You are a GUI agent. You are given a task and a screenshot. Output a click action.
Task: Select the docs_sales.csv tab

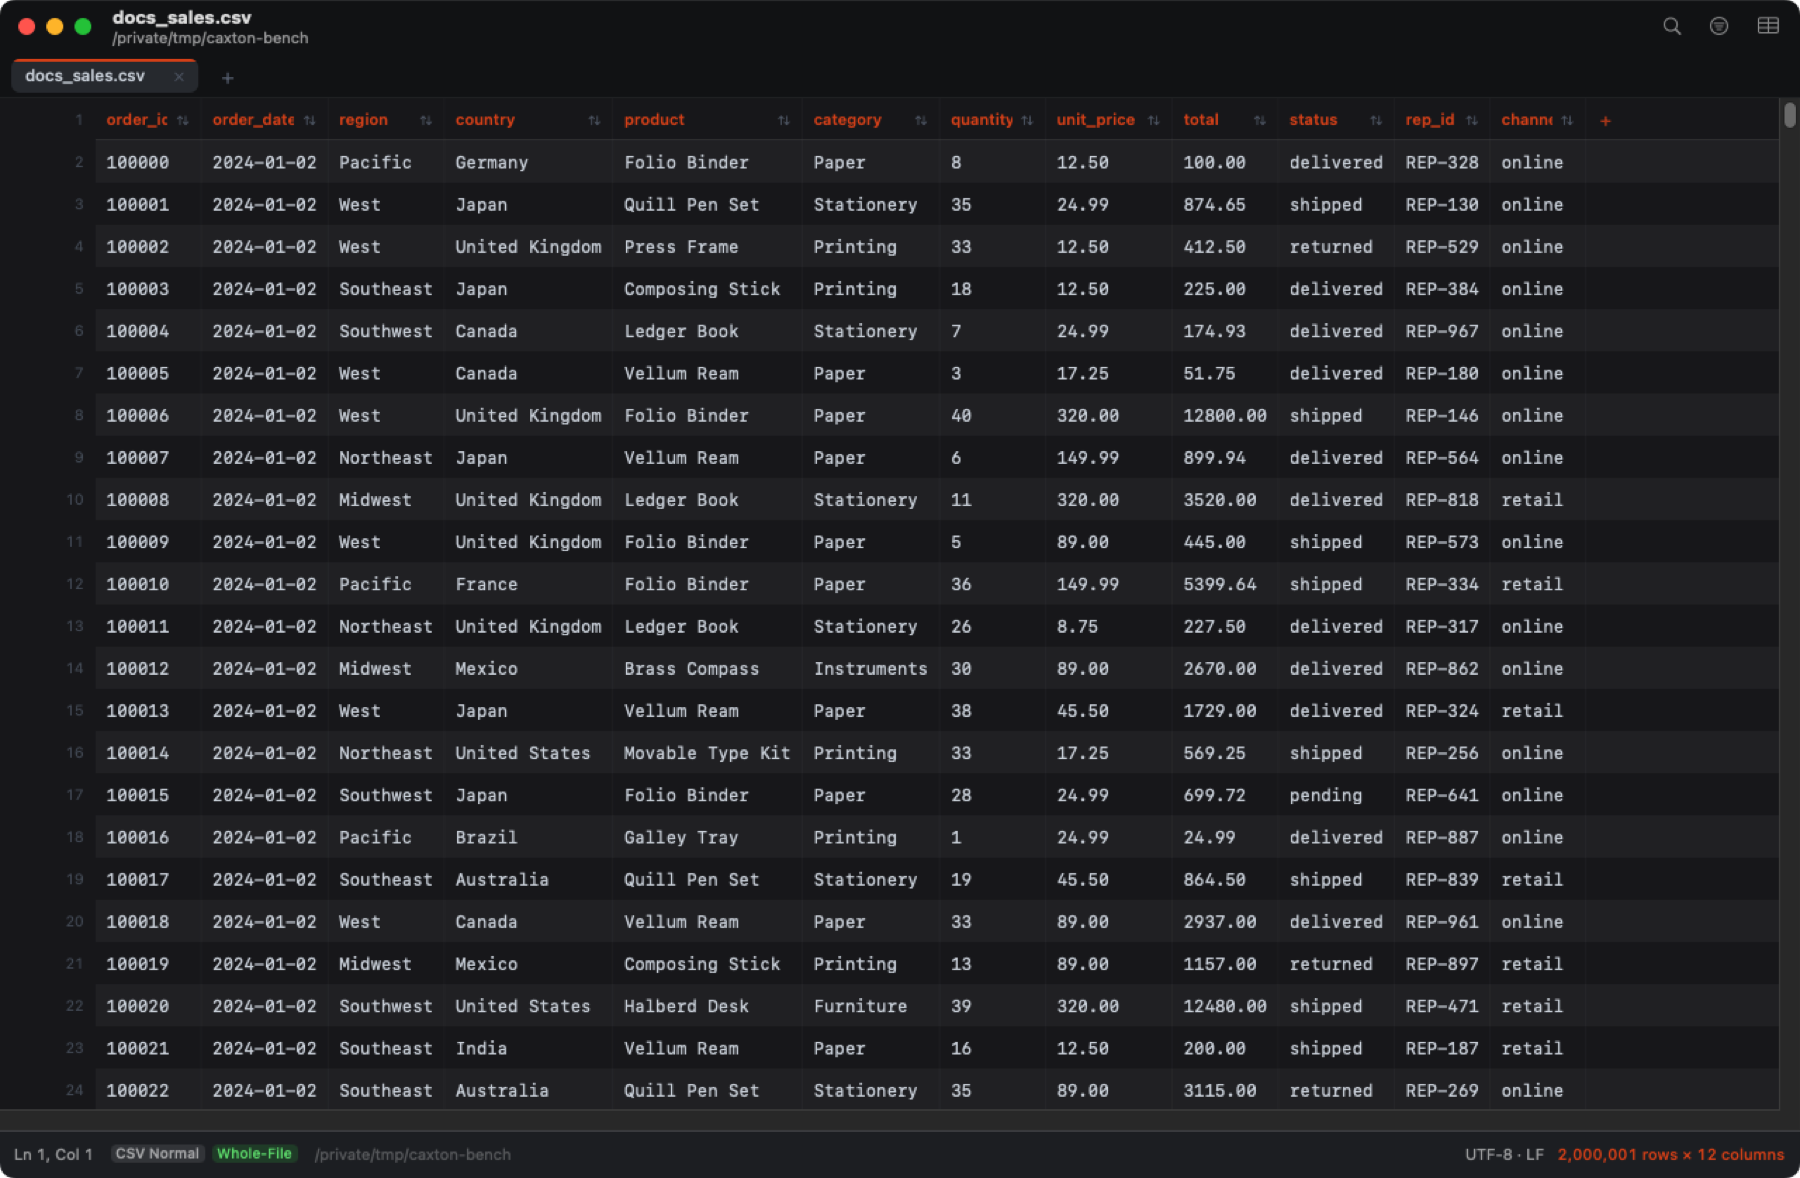(x=104, y=76)
